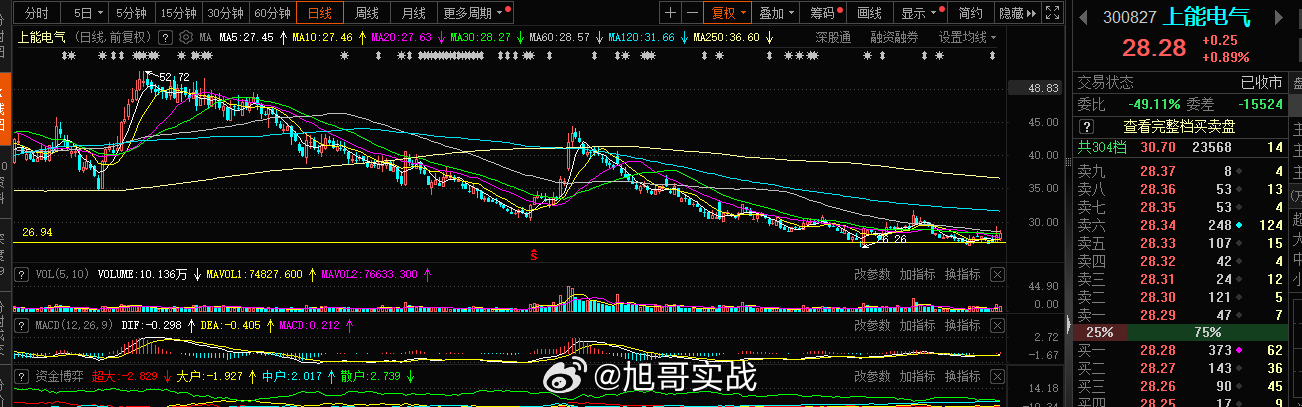
Task: Click 加指标 in MACD panel
Action: (x=917, y=325)
